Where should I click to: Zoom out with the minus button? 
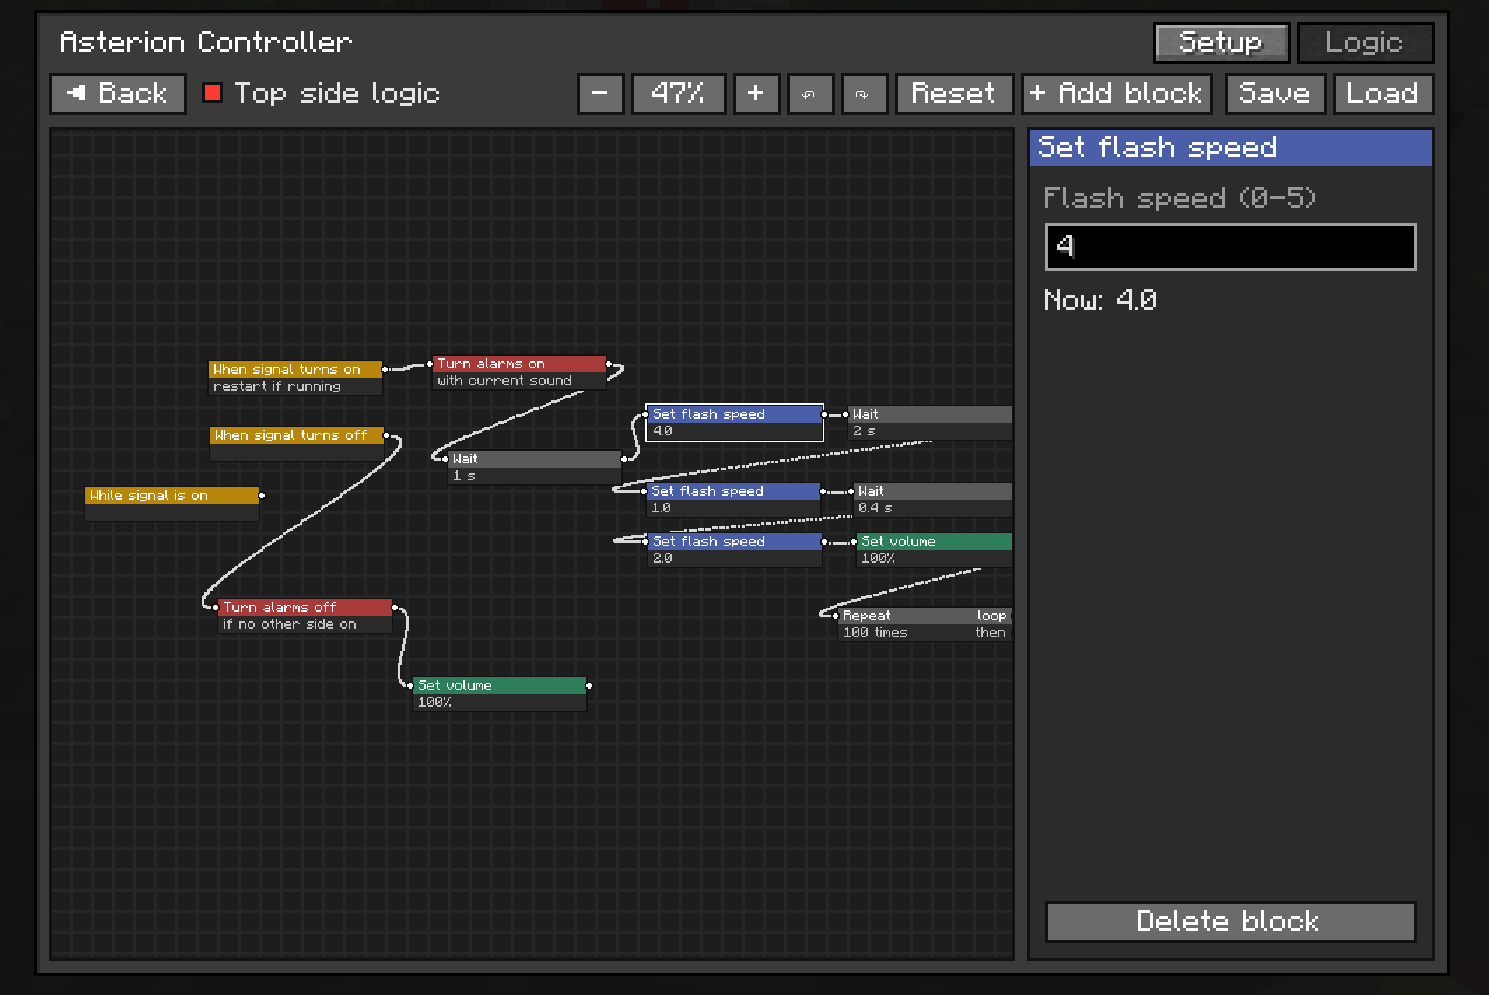click(x=600, y=94)
